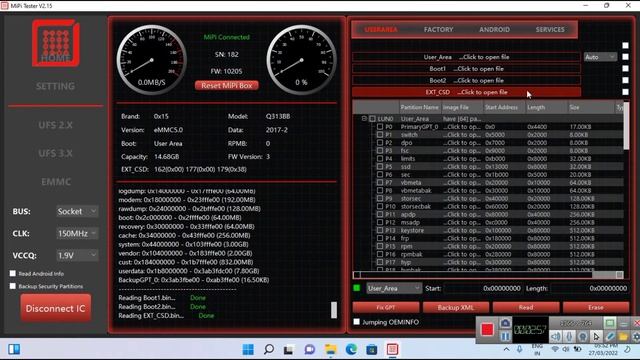Open the VCCQ 1.9V dropdown
Screen dimensions: 640x360
77,256
